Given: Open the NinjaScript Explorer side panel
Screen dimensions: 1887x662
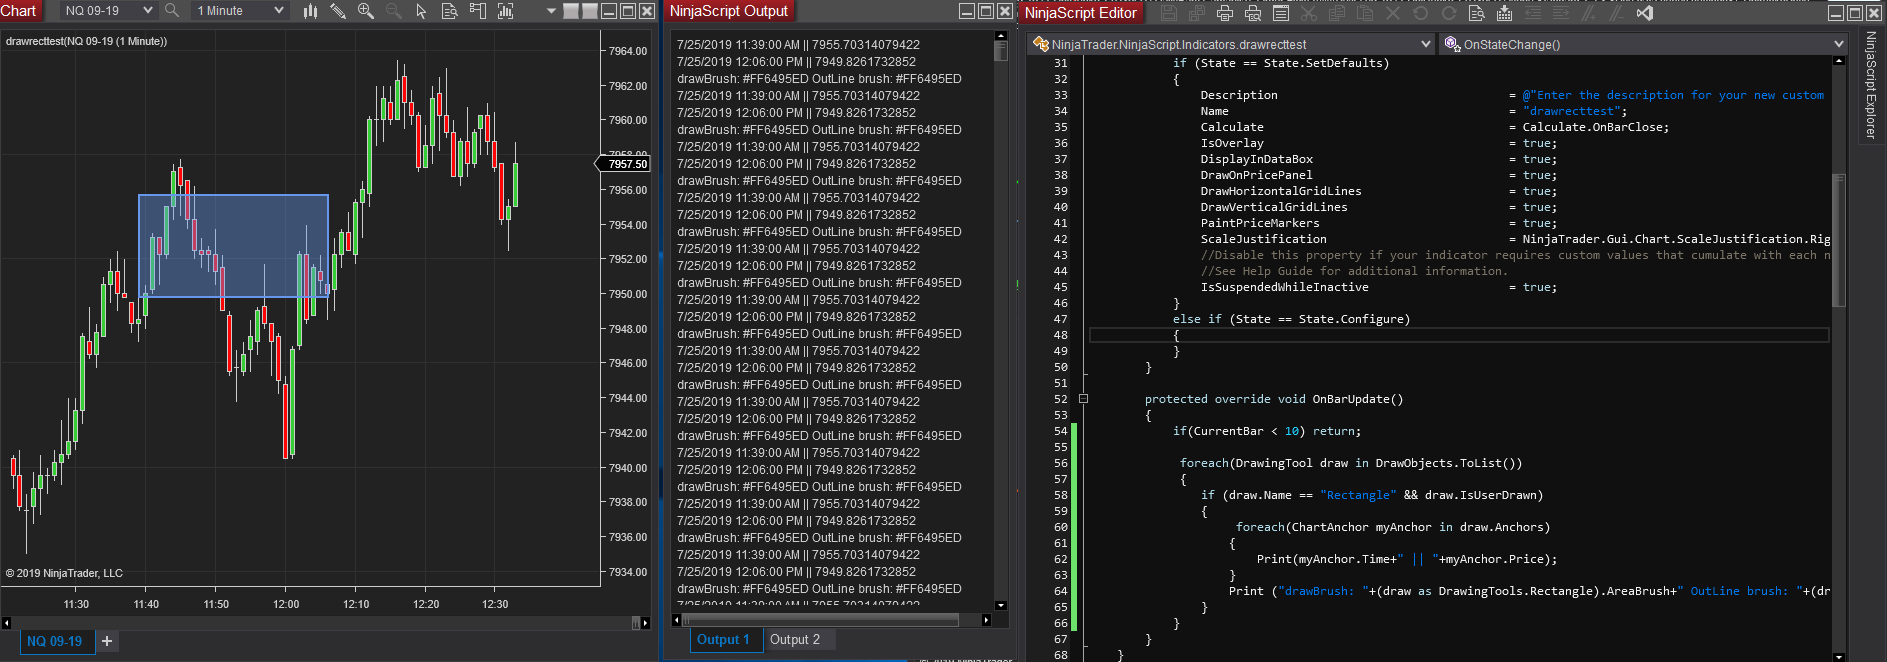Looking at the screenshot, I should point(1871,85).
